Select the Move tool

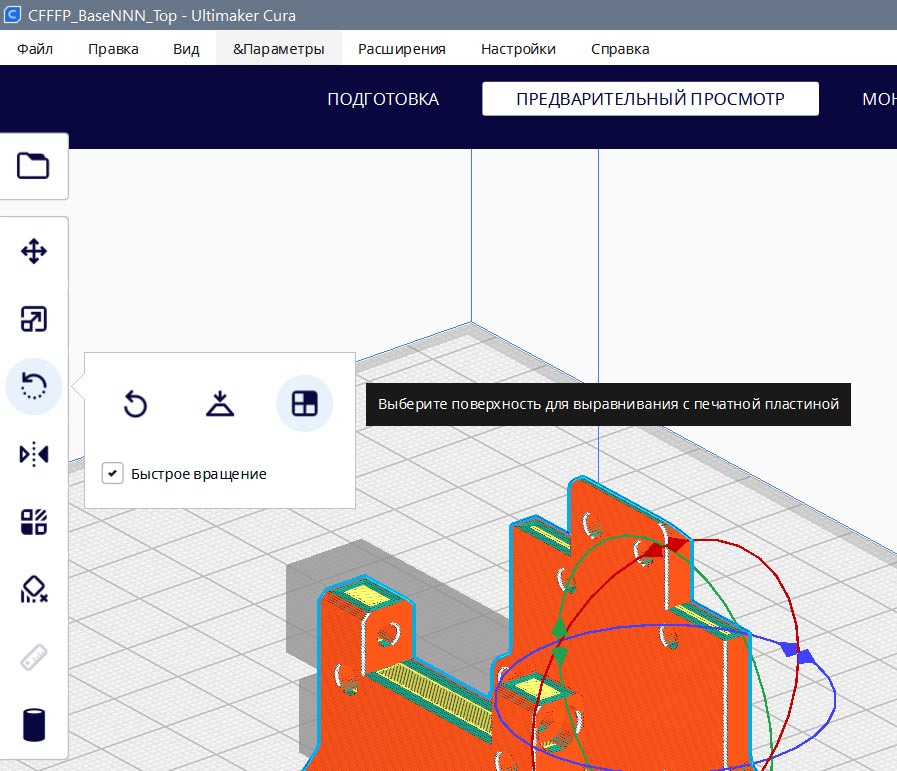34,251
